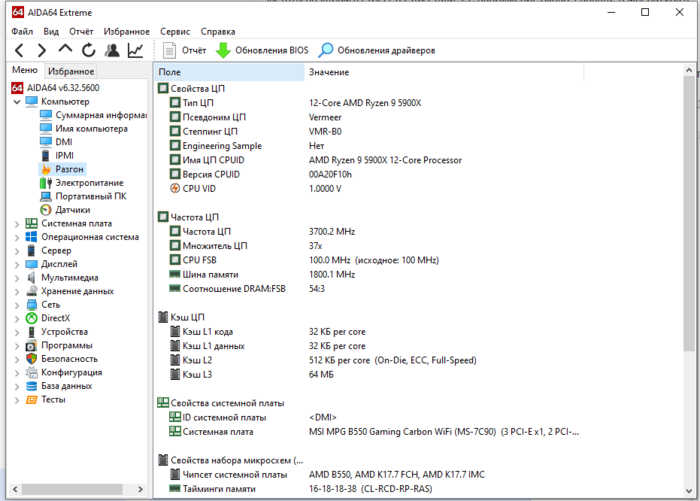700x501 pixels.
Task: Click the Тесты icon in tree
Action: [31, 400]
